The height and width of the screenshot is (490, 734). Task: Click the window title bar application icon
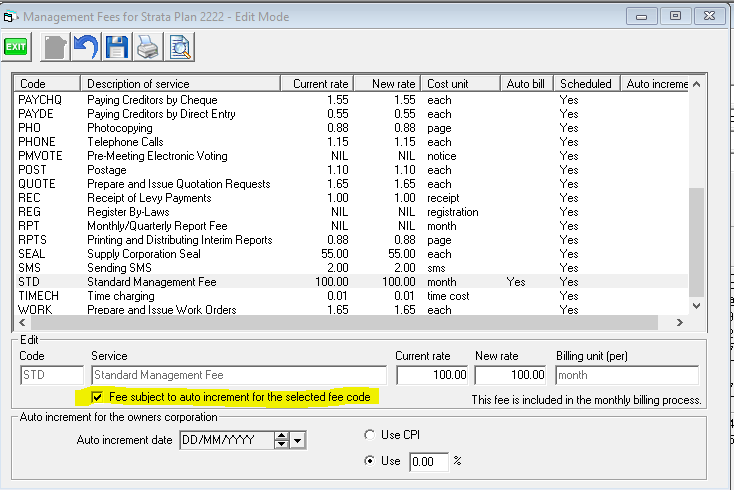(11, 16)
